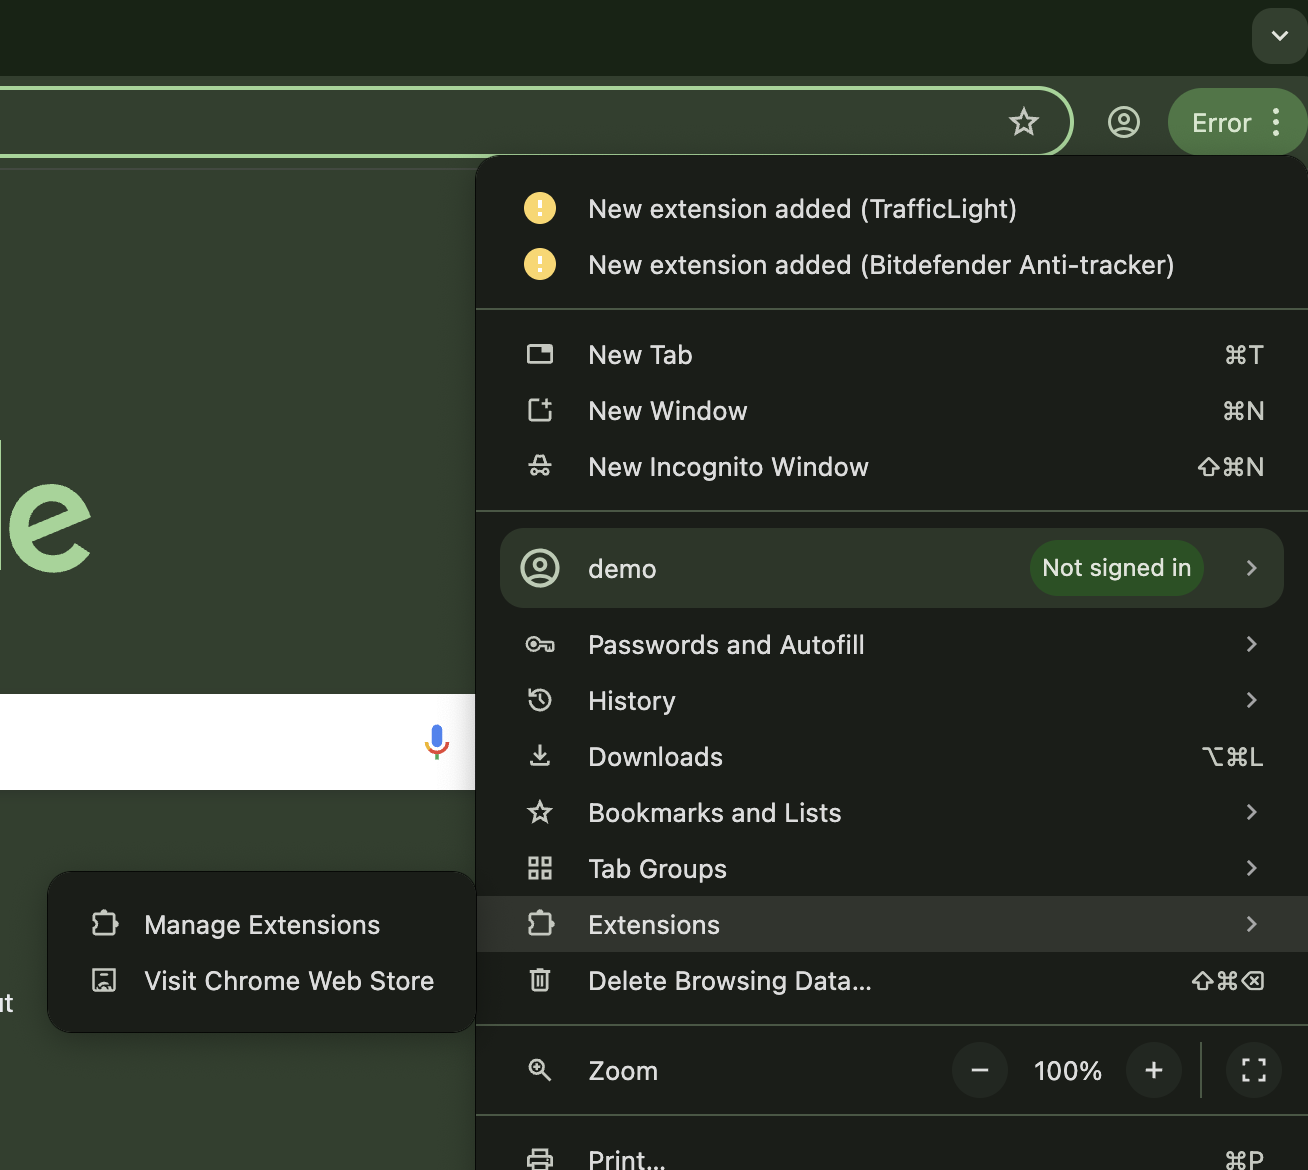The height and width of the screenshot is (1170, 1308).
Task: Select New Tab menu entry
Action: point(892,355)
